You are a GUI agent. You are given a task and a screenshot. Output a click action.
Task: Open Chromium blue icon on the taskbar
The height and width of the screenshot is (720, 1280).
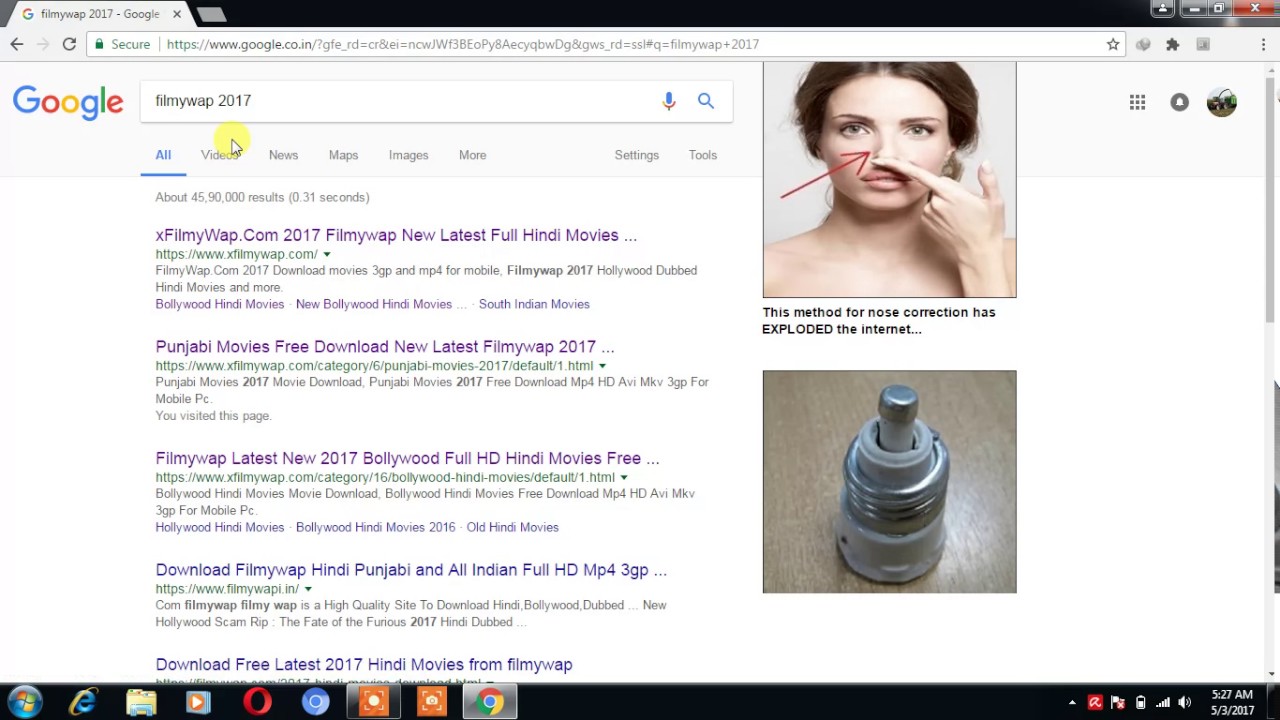point(315,702)
